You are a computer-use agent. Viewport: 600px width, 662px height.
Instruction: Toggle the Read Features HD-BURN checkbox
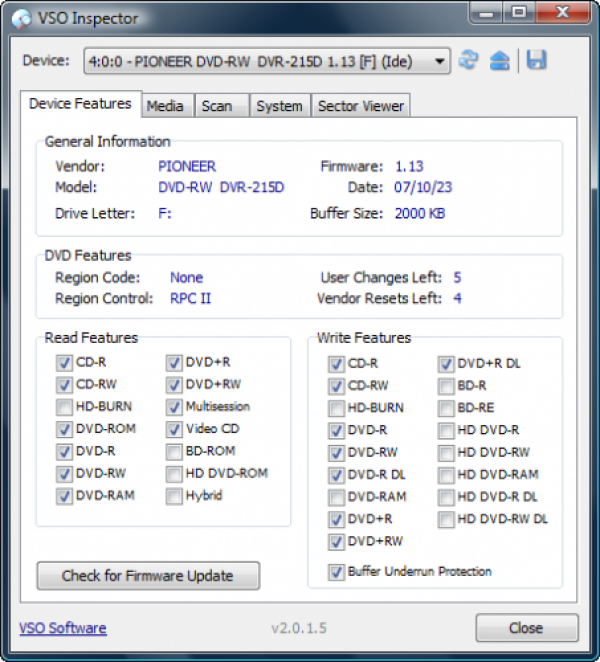[x=64, y=407]
